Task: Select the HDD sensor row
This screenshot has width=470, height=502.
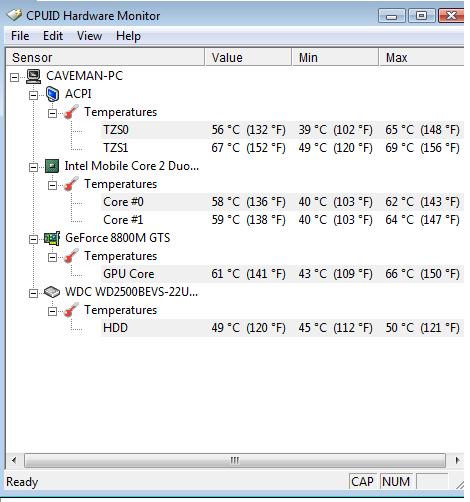Action: [282, 328]
